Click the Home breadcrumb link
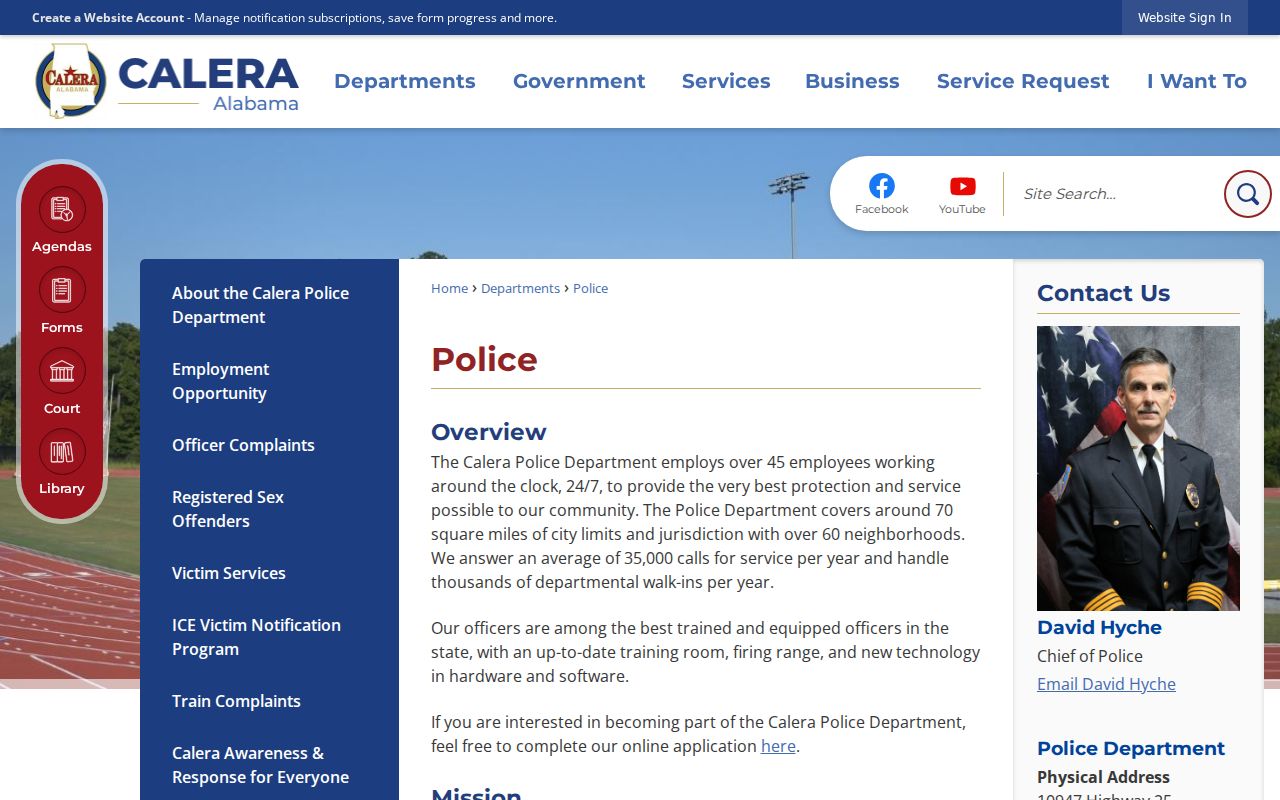 click(x=449, y=288)
